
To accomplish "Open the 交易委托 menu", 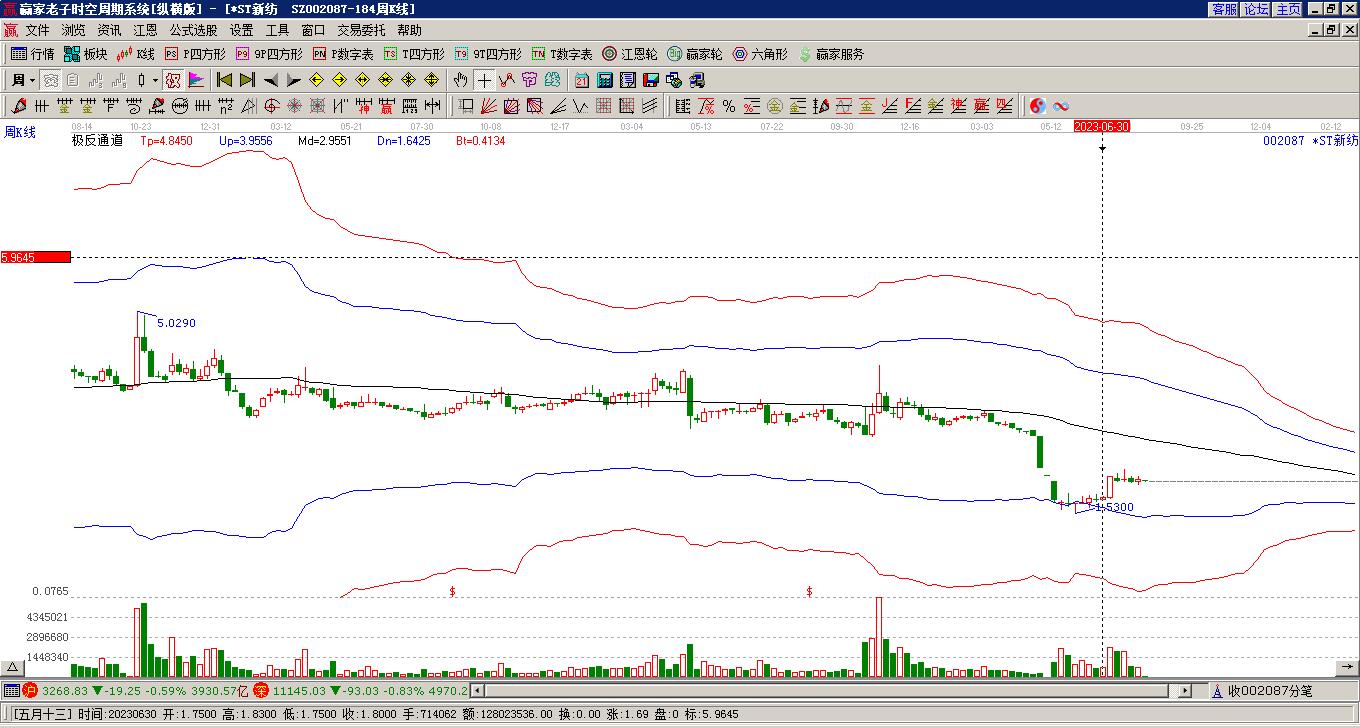I will (x=361, y=31).
